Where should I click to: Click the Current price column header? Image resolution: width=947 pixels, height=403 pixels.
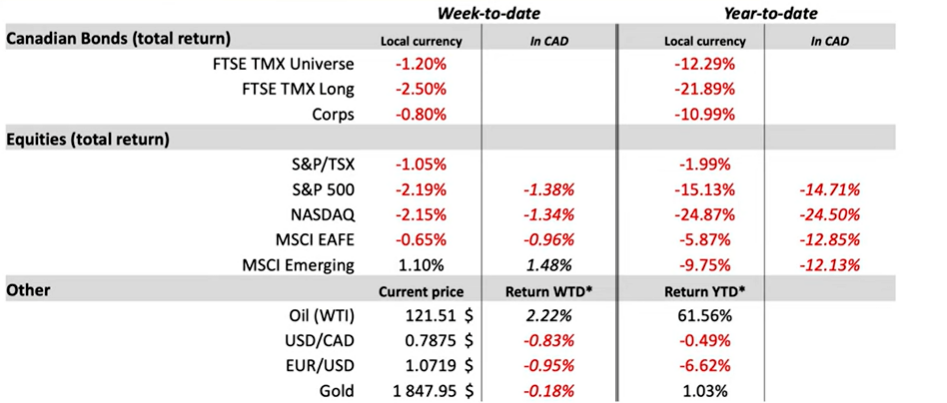click(421, 290)
